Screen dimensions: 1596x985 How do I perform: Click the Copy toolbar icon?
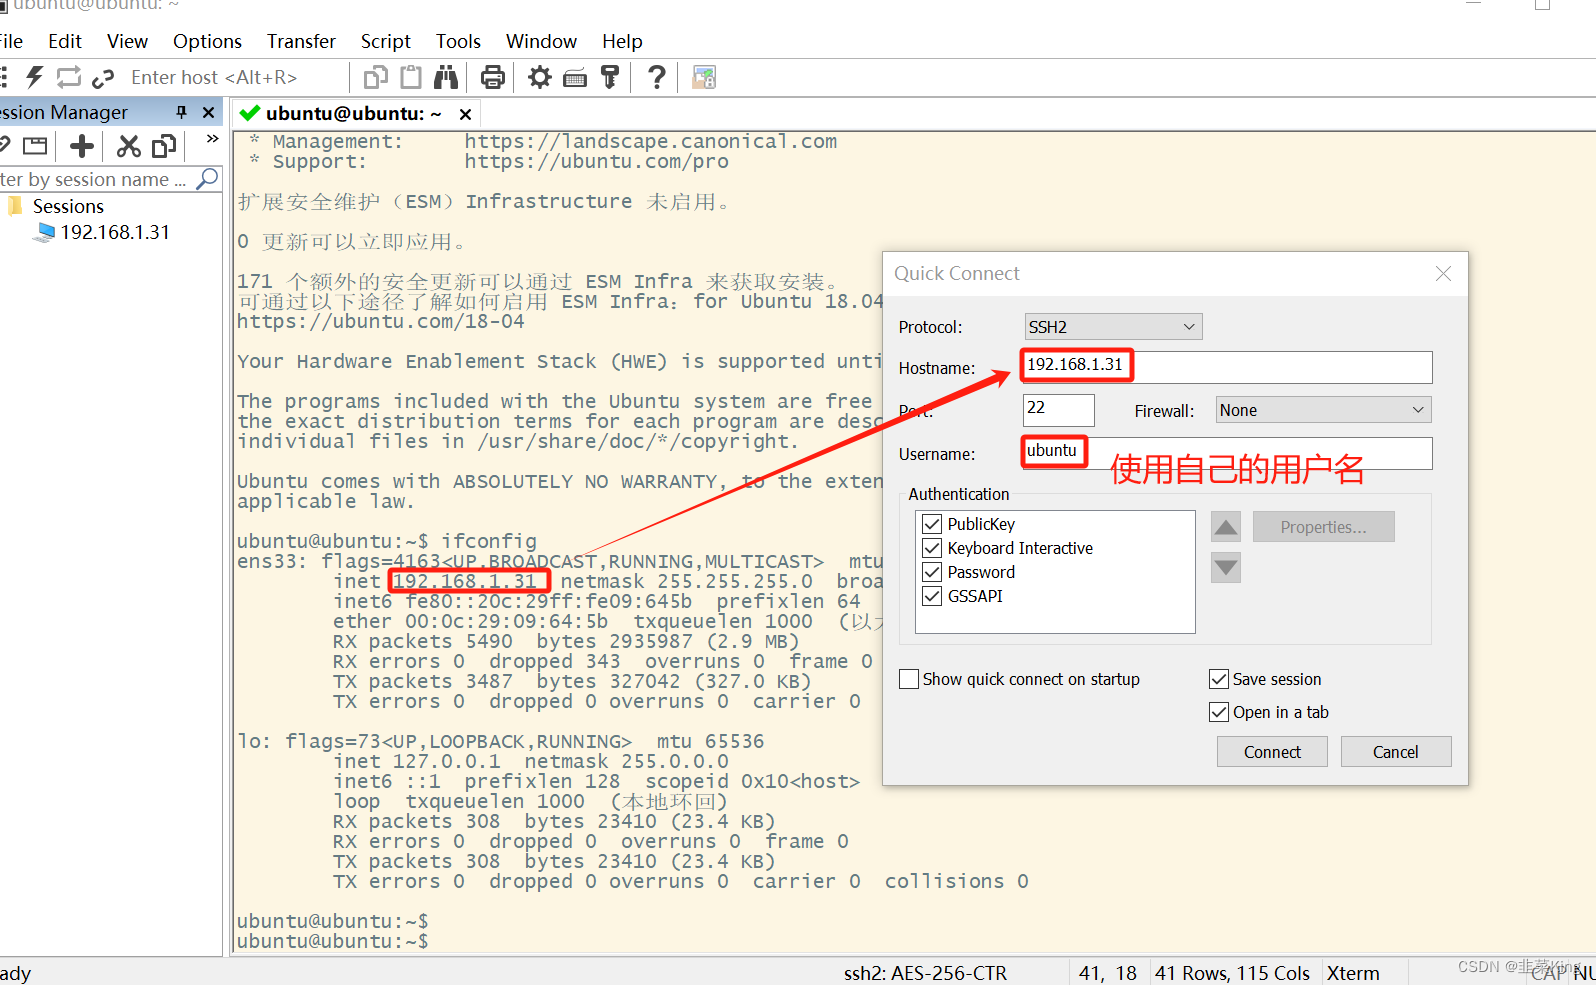376,77
